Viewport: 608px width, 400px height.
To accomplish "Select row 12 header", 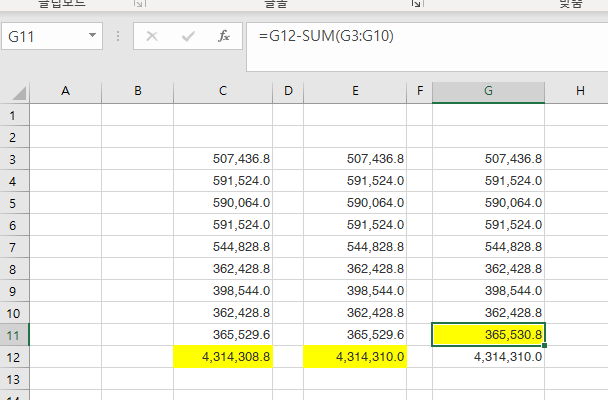I will [x=14, y=356].
